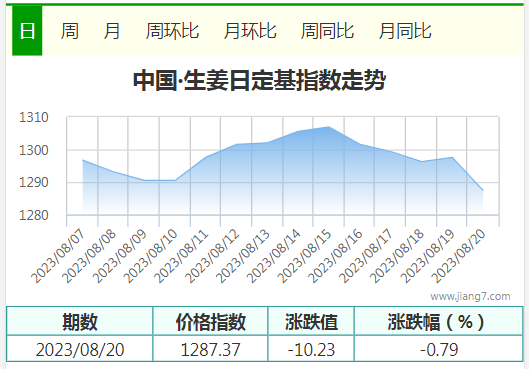Click table cell 2023/08/20
529x369 pixels.
point(80,349)
